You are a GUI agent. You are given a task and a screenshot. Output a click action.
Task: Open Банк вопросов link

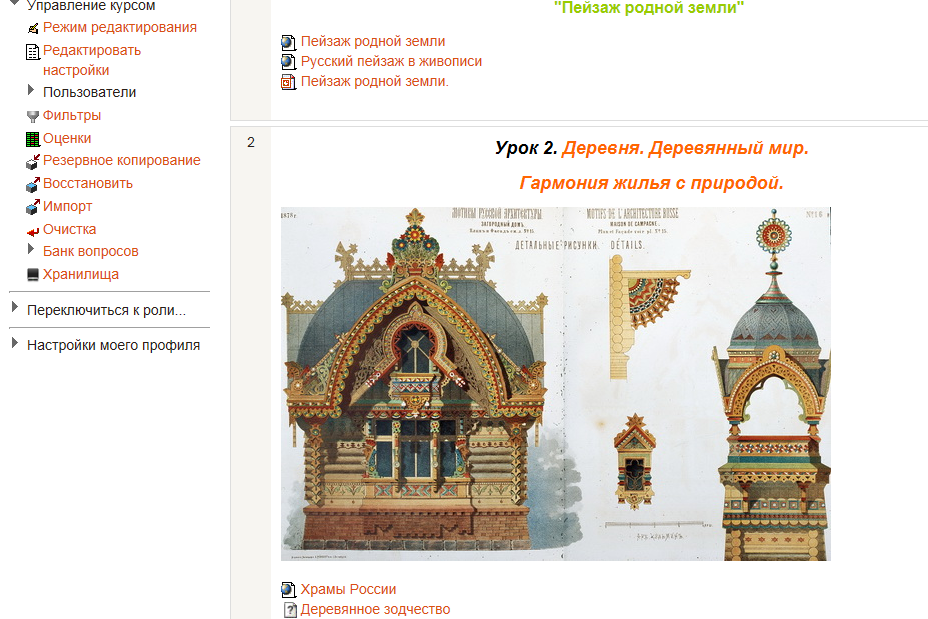click(x=91, y=252)
